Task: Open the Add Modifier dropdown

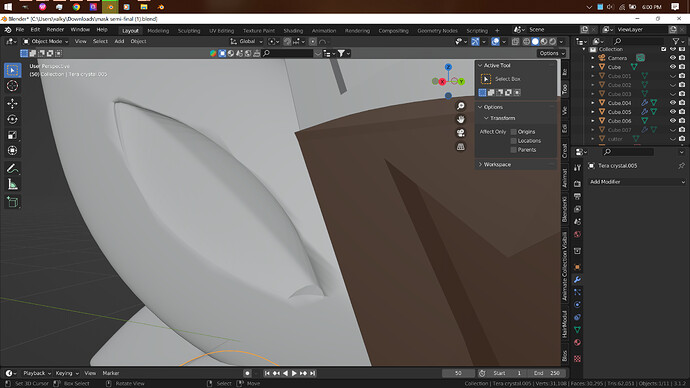Action: (637, 182)
